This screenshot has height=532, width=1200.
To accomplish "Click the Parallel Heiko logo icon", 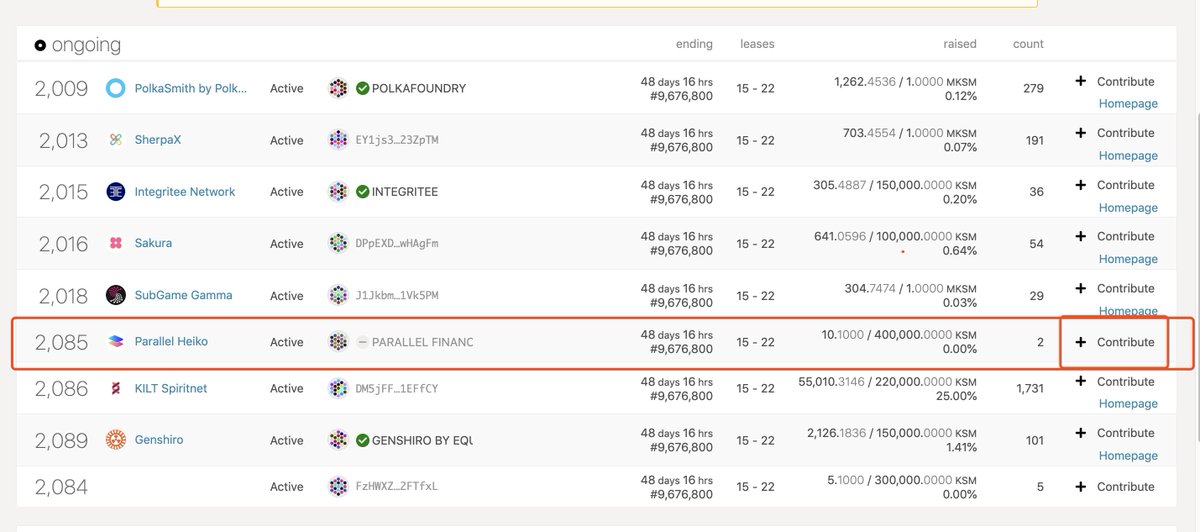I will [116, 342].
